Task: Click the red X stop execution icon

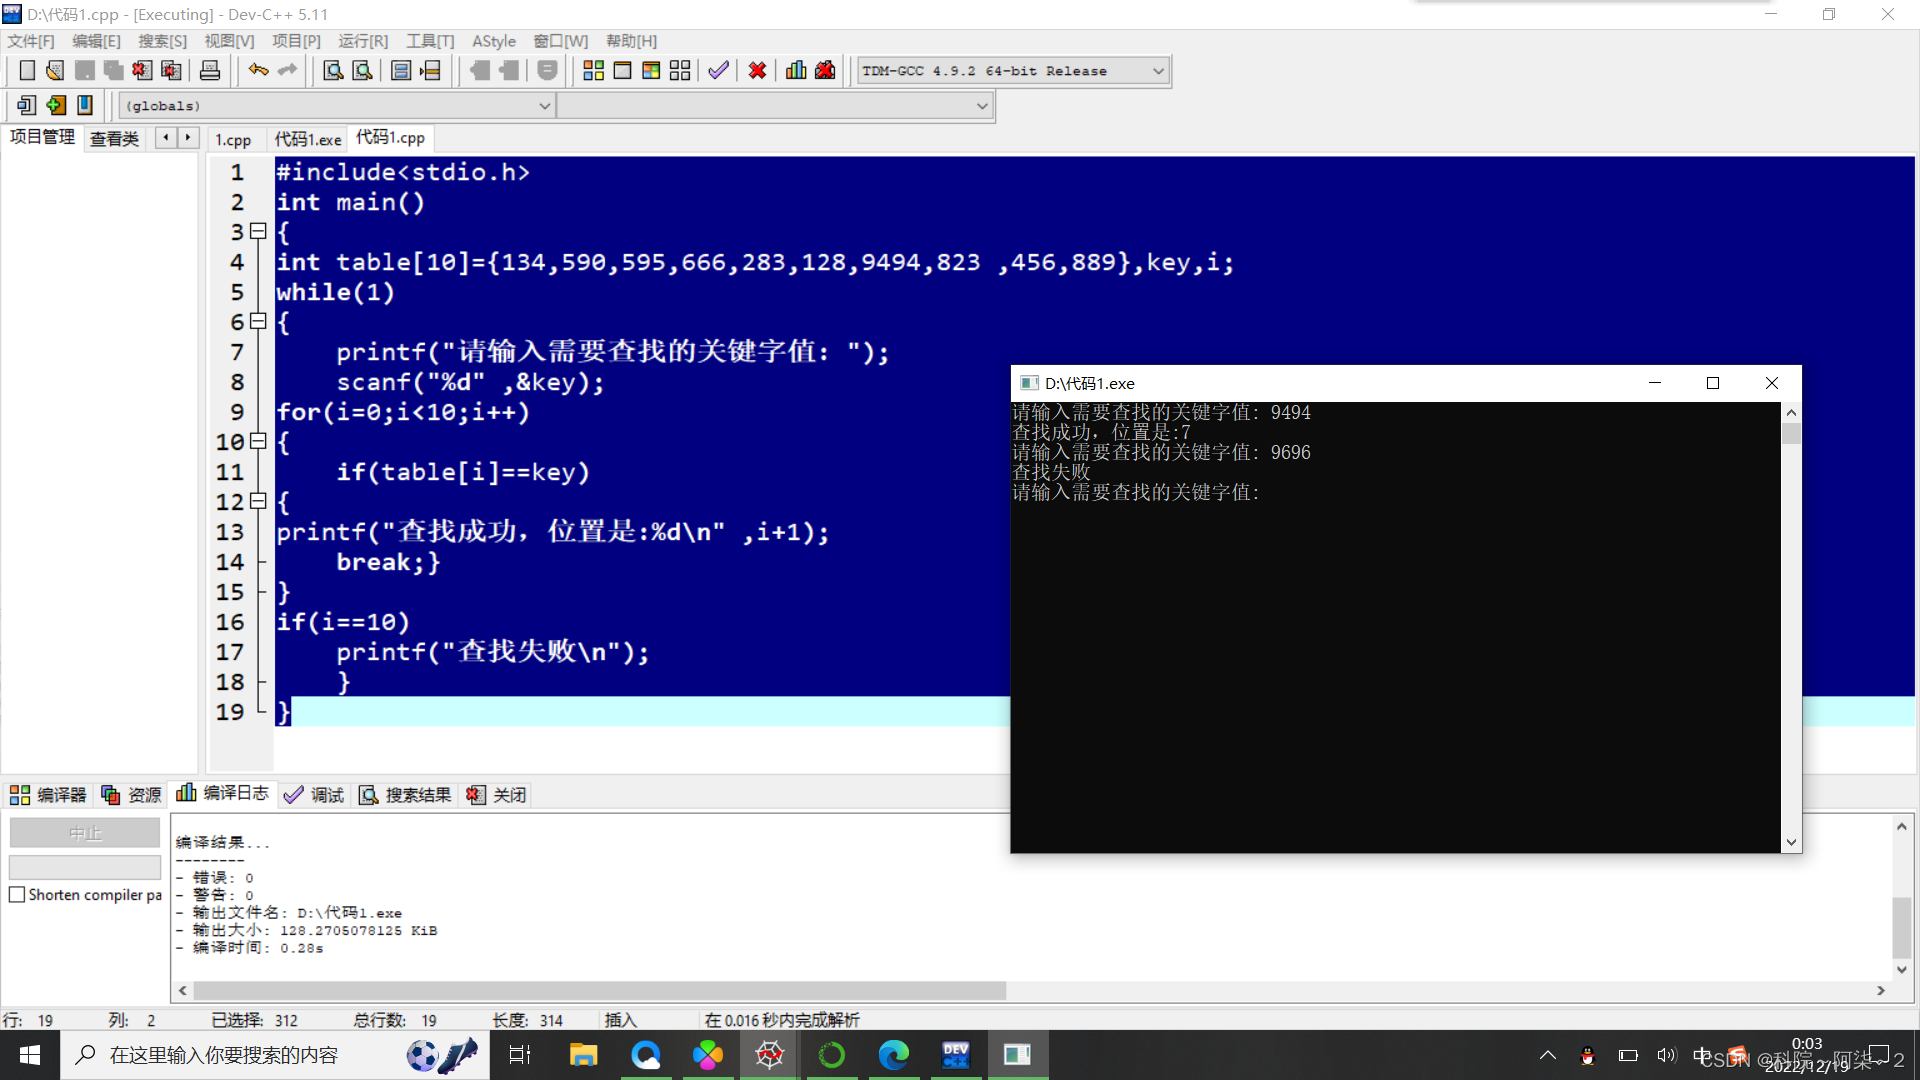Action: pos(757,70)
